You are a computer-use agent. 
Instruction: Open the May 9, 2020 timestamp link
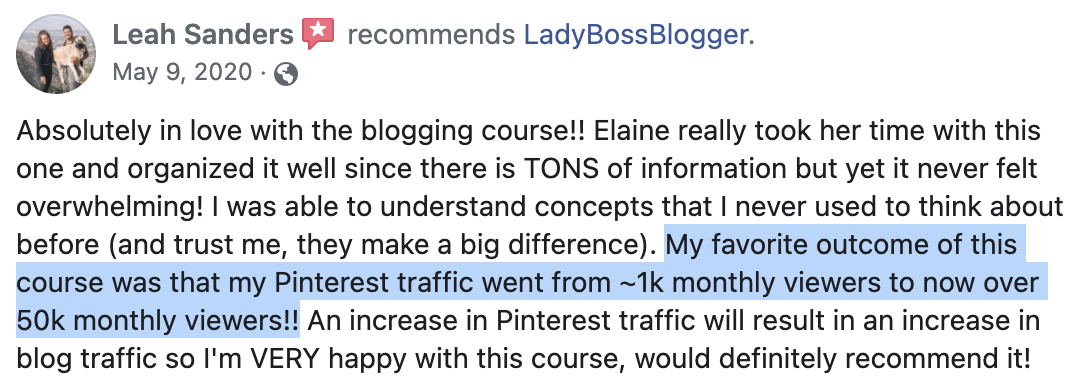pos(183,72)
